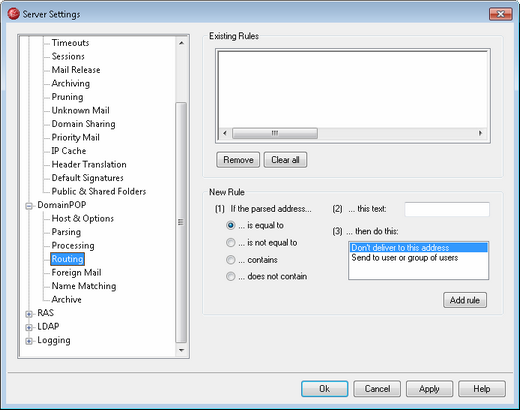Screen dimensions: 520x410
Task: Collapse the DomainPOP tree node
Action: (x=29, y=206)
